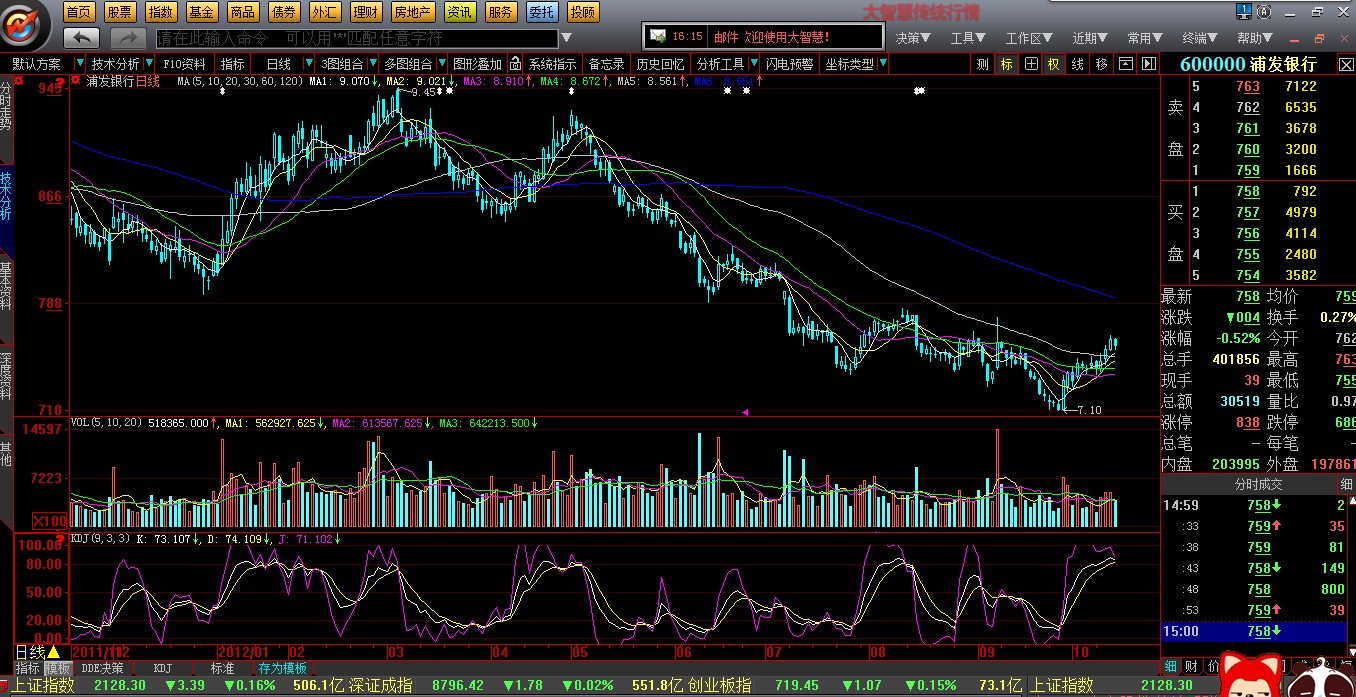
Task: Expand the 坐标类型 dropdown
Action: (x=882, y=64)
